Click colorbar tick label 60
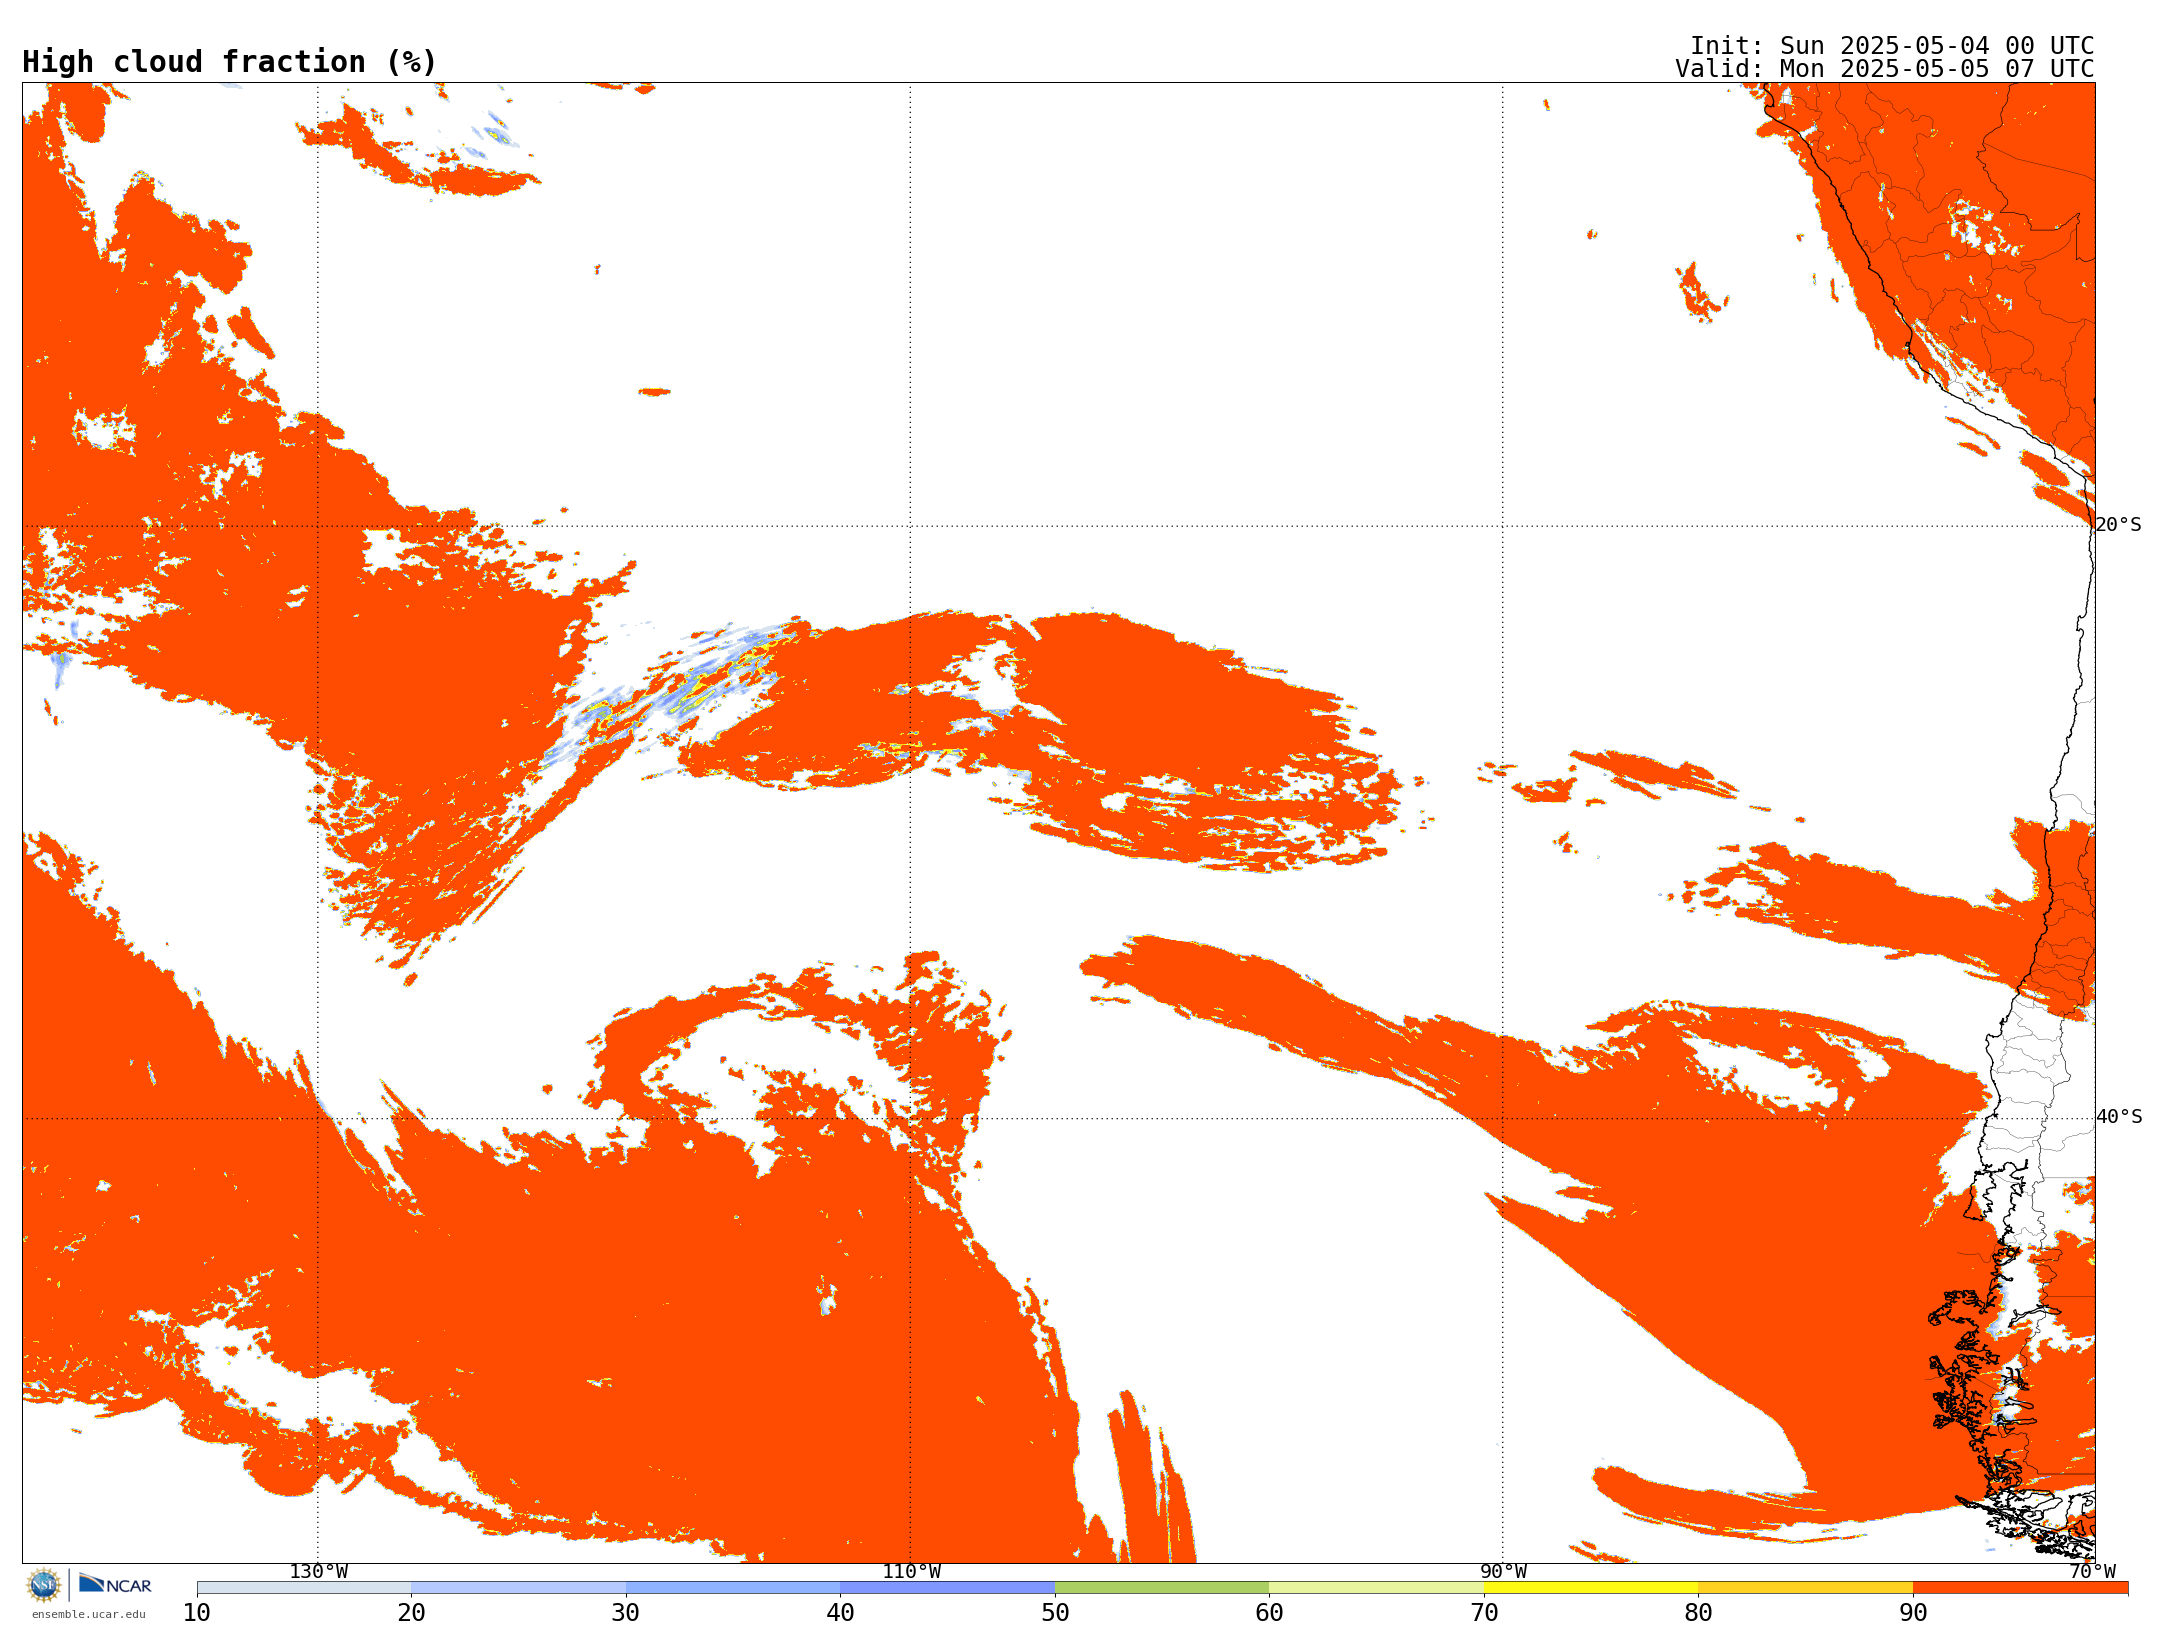This screenshot has width=2160, height=1626. pyautogui.click(x=1270, y=1613)
